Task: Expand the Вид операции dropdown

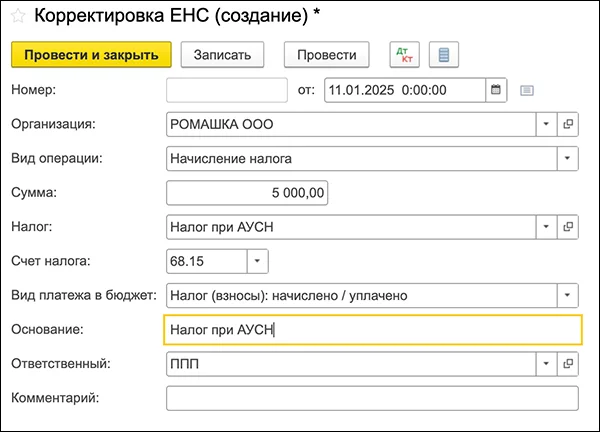Action: coord(568,158)
